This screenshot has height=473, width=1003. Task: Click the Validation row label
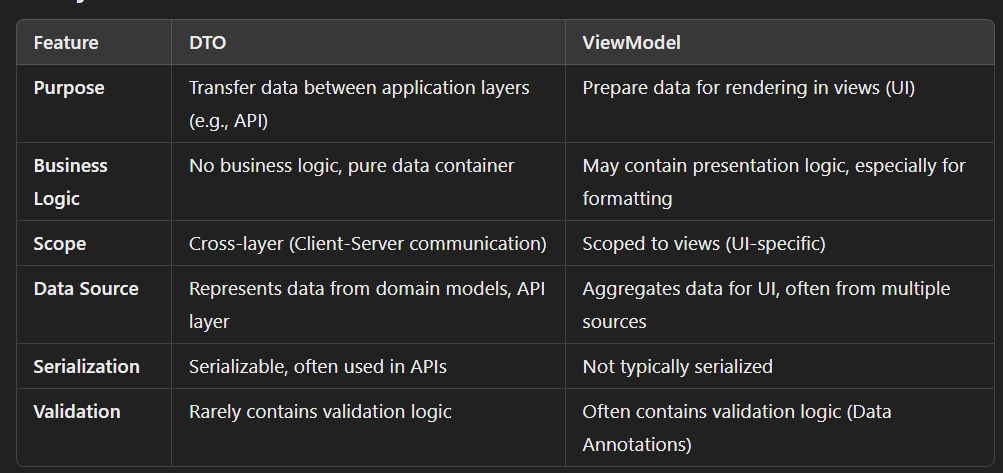(x=77, y=412)
